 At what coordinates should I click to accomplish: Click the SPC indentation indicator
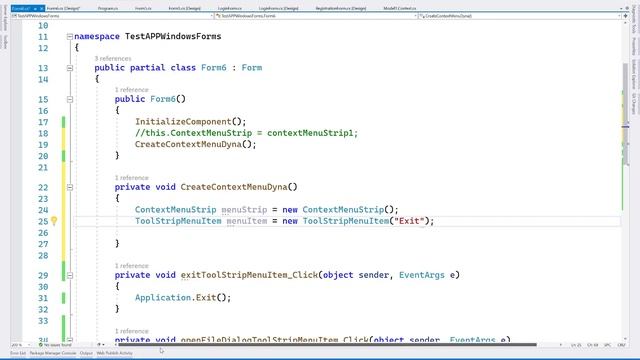(607, 345)
